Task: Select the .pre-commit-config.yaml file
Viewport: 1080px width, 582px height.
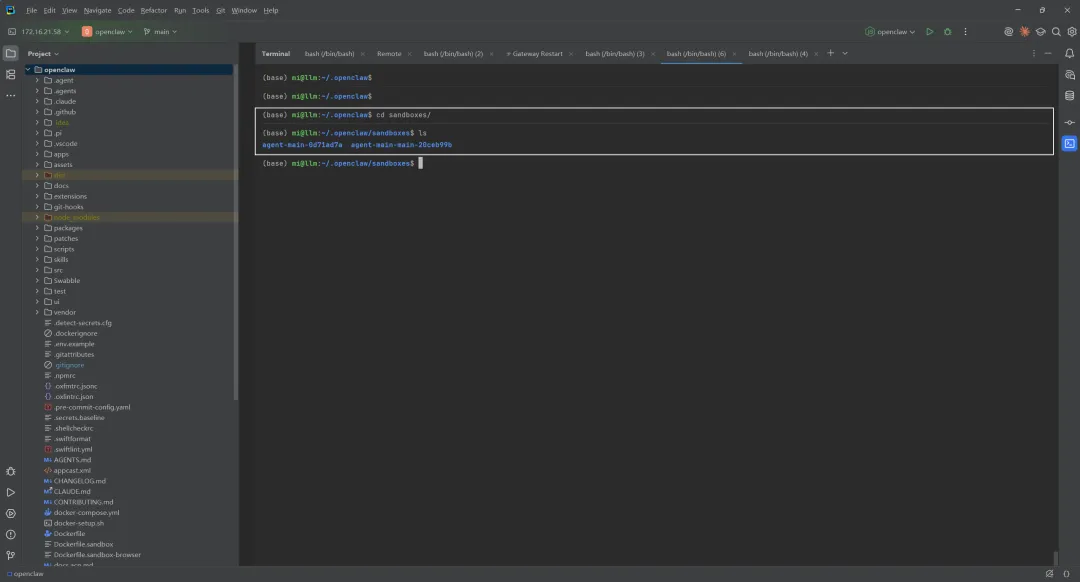Action: click(x=92, y=407)
